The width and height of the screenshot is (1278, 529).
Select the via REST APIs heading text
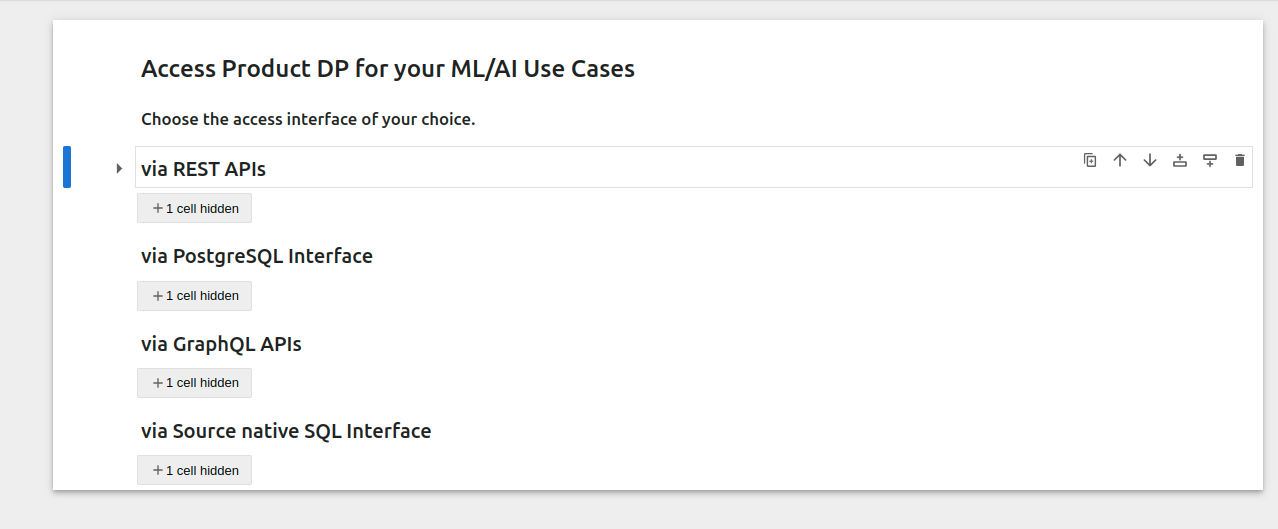pos(204,169)
